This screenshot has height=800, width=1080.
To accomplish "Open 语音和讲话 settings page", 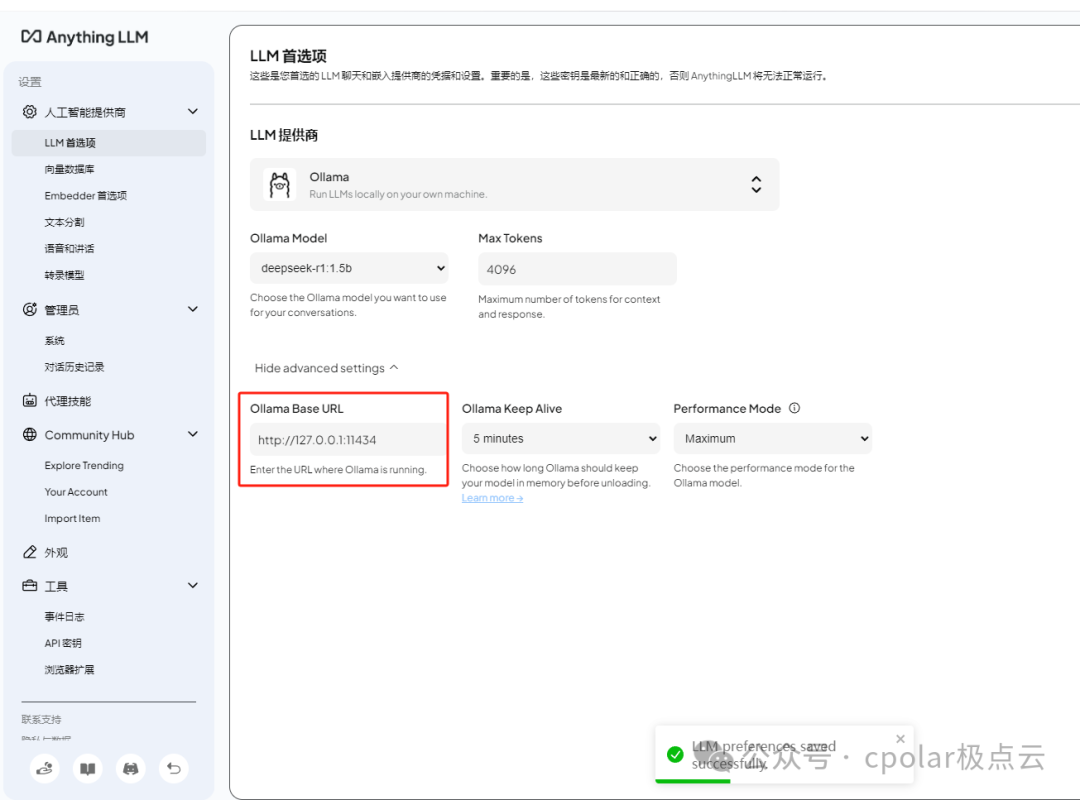I will [70, 249].
